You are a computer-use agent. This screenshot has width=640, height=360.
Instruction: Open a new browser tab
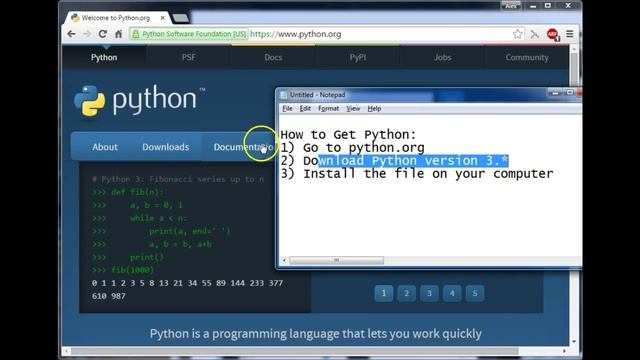click(x=180, y=18)
